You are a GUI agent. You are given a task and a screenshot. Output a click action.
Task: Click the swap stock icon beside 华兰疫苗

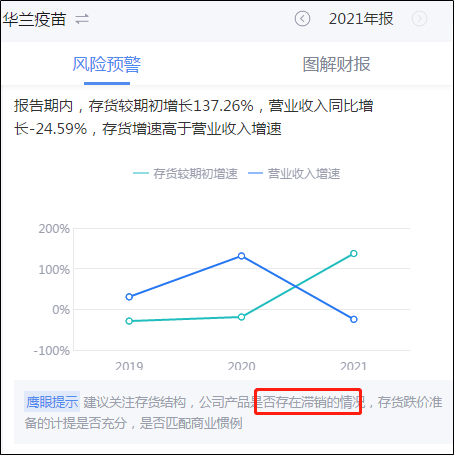pos(82,19)
